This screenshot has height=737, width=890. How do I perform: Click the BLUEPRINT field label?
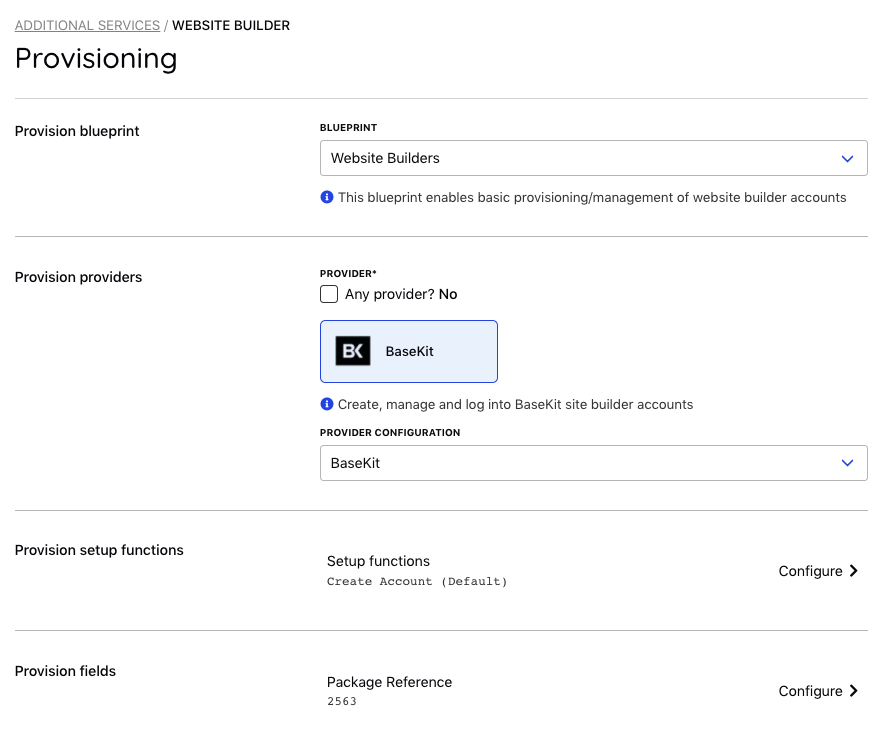pos(349,128)
